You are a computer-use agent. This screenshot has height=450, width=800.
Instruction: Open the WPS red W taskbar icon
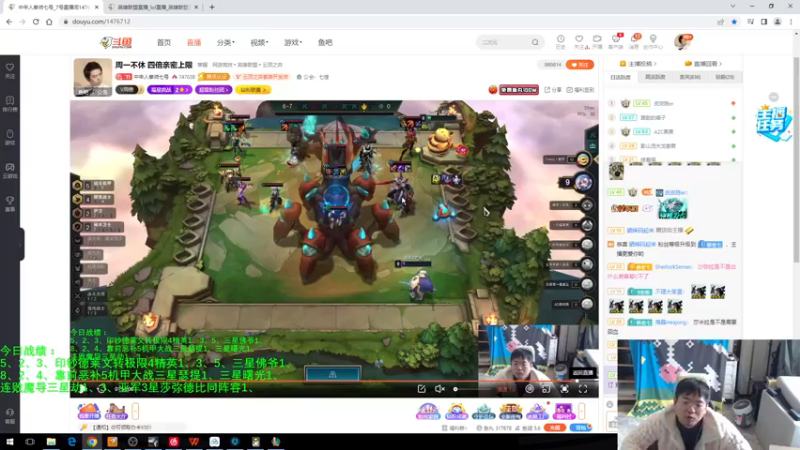point(194,442)
